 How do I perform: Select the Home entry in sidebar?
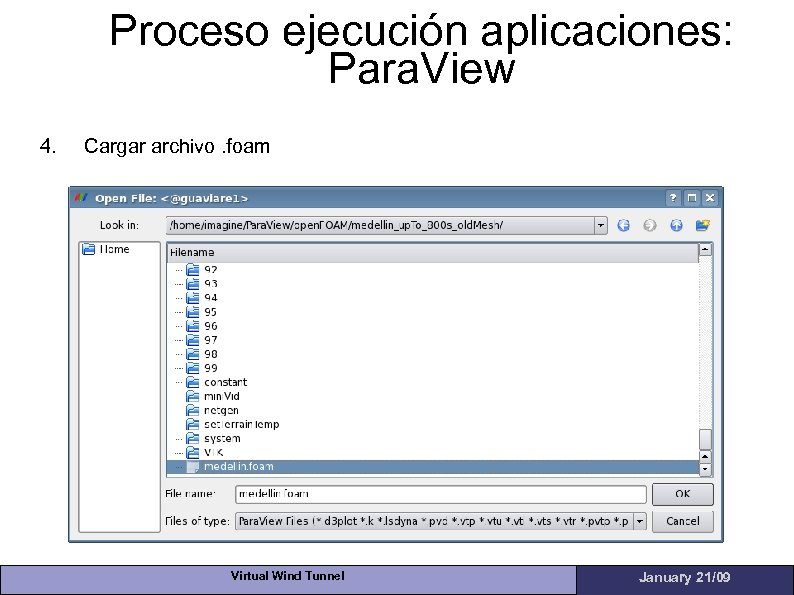point(114,249)
